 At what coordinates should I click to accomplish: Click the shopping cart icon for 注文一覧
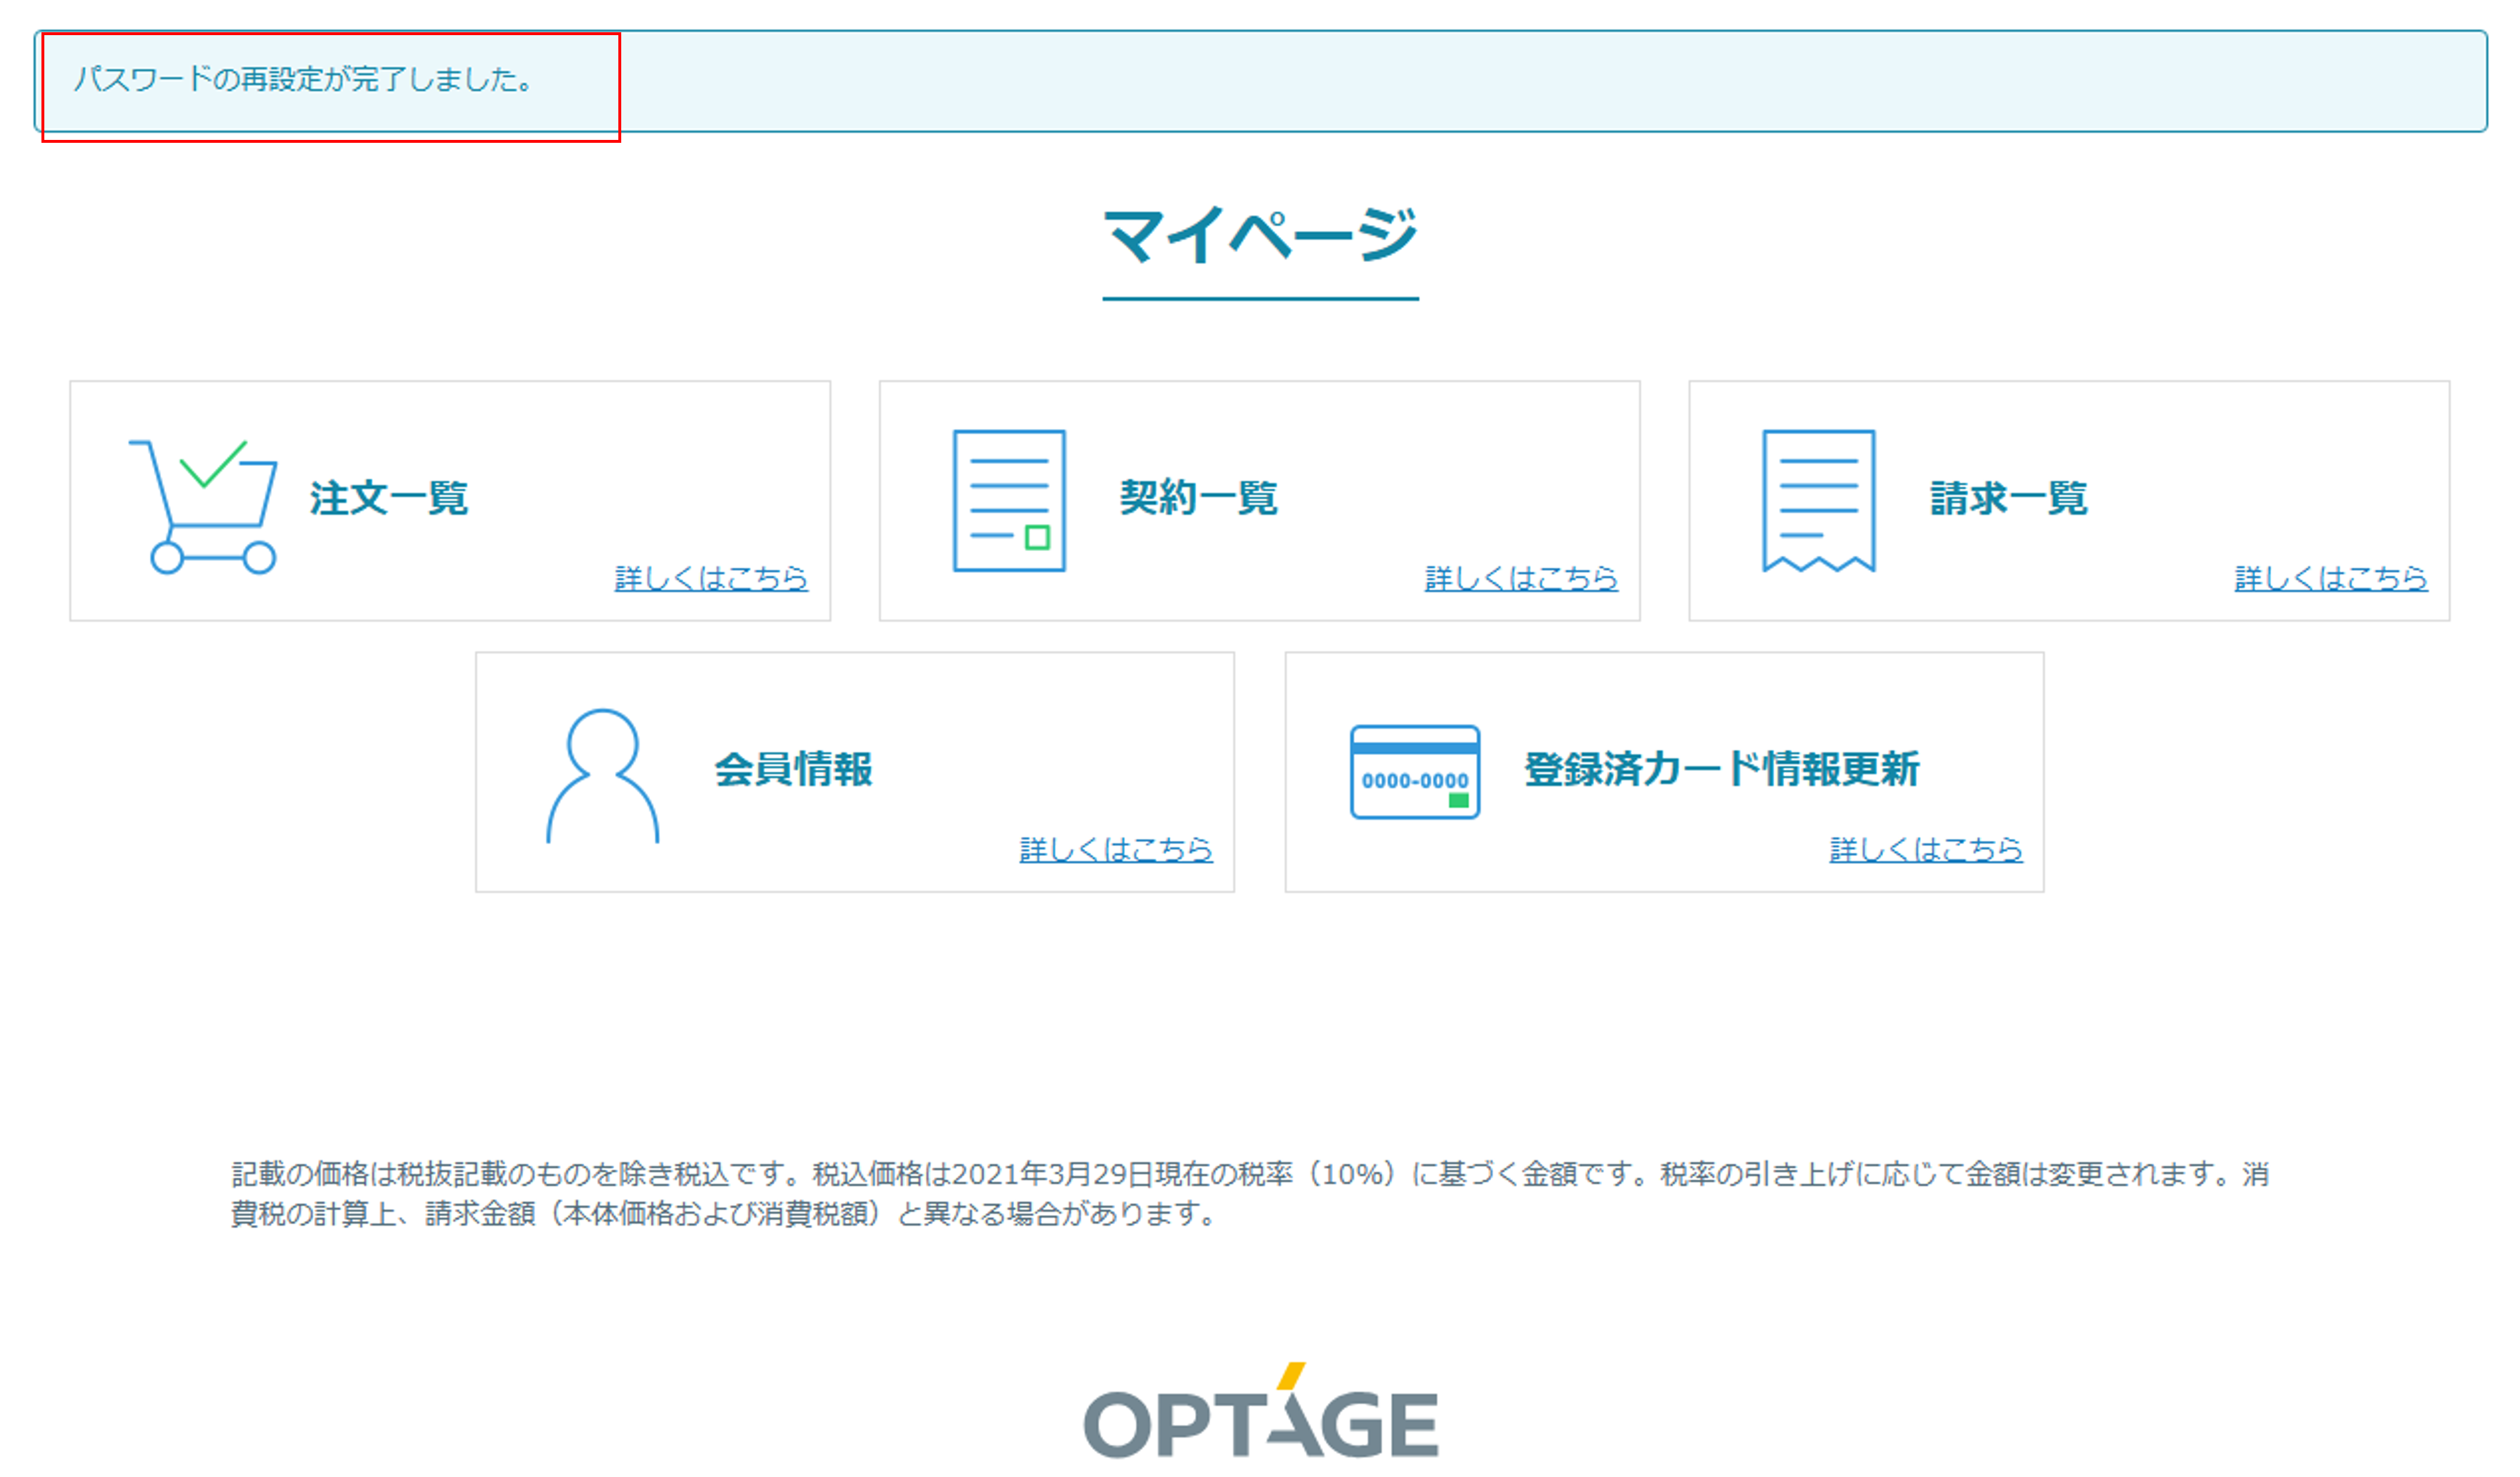(203, 507)
